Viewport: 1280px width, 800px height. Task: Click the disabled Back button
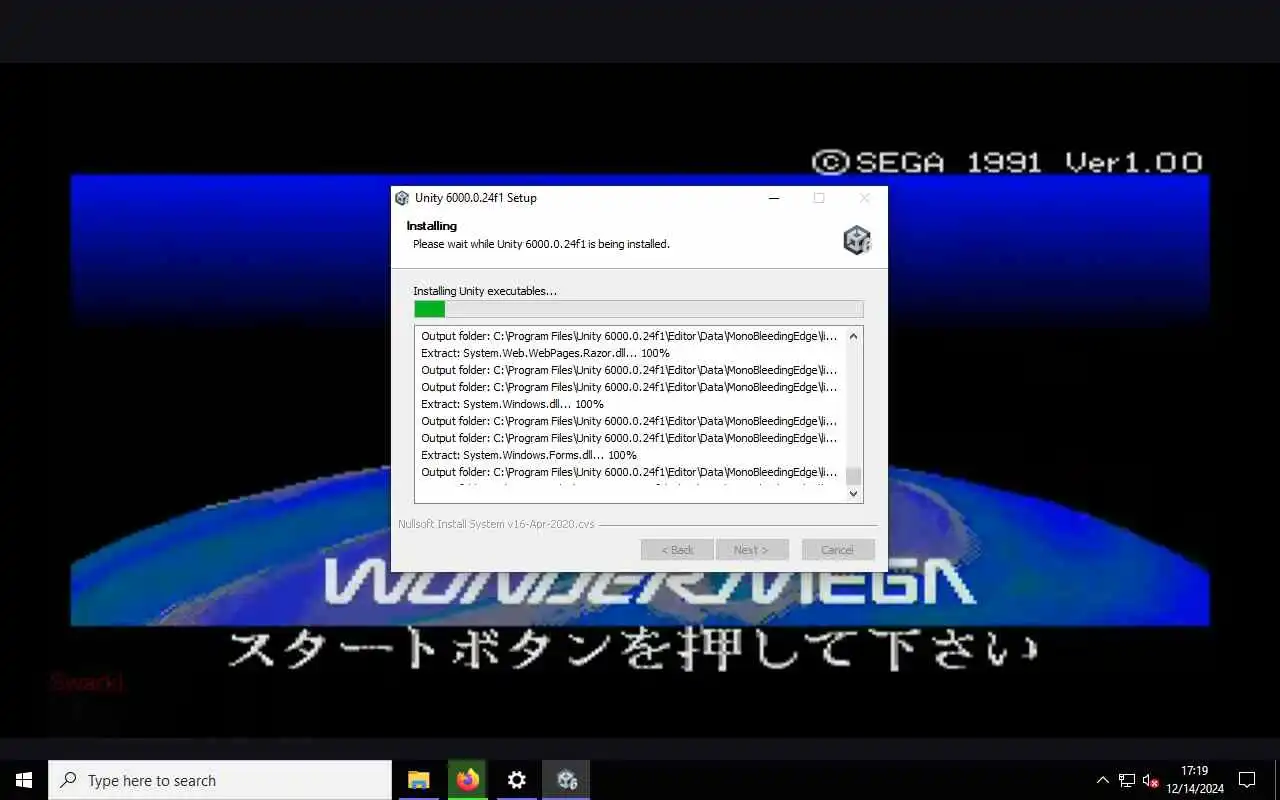click(677, 550)
